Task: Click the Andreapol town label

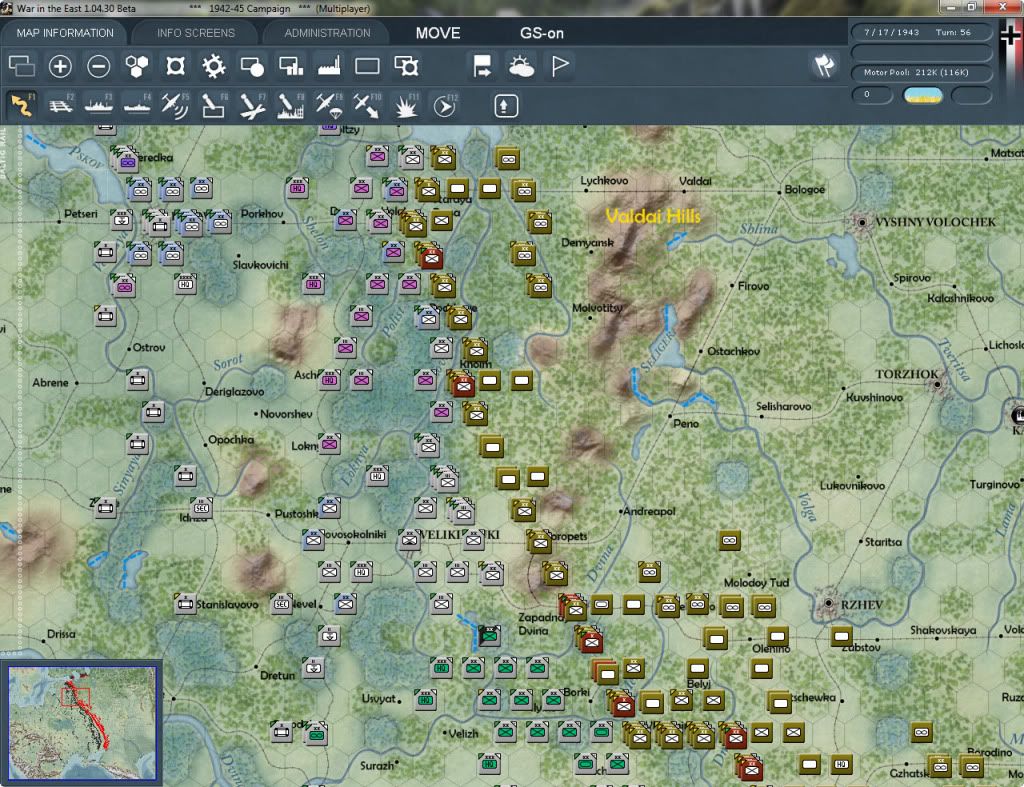Action: point(649,511)
